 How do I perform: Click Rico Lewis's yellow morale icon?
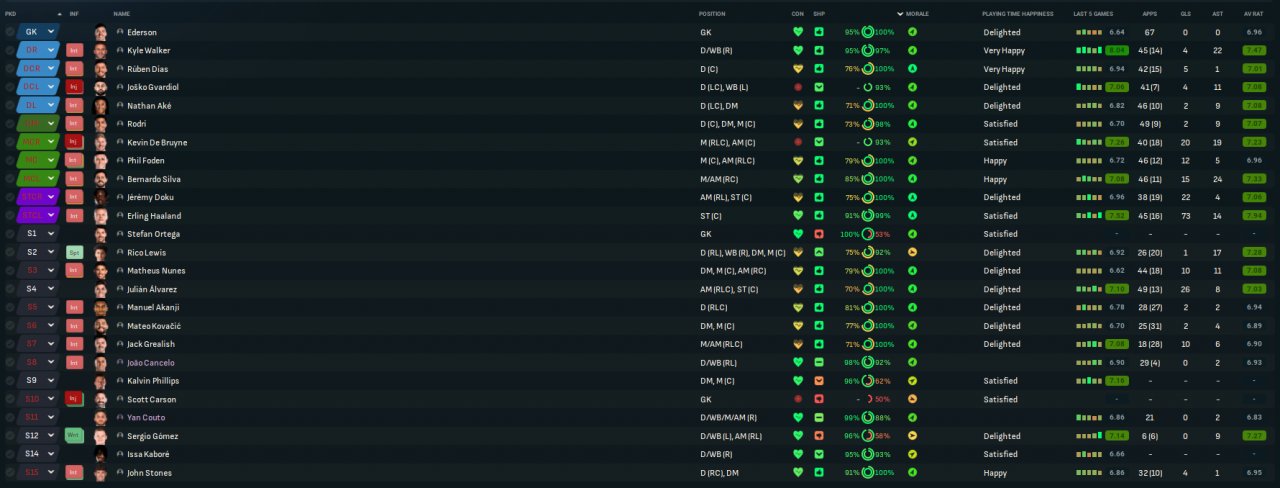[912, 252]
